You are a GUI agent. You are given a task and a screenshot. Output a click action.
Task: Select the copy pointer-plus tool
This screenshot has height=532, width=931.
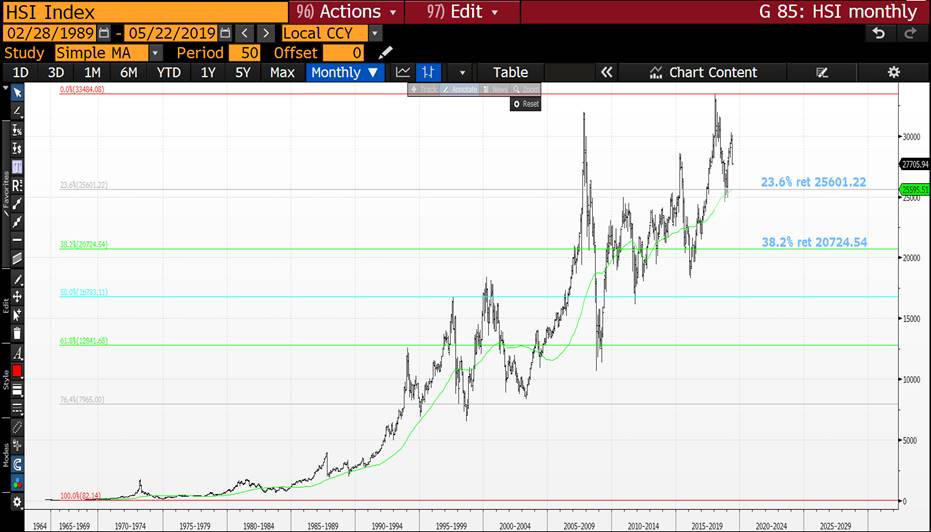[x=17, y=315]
